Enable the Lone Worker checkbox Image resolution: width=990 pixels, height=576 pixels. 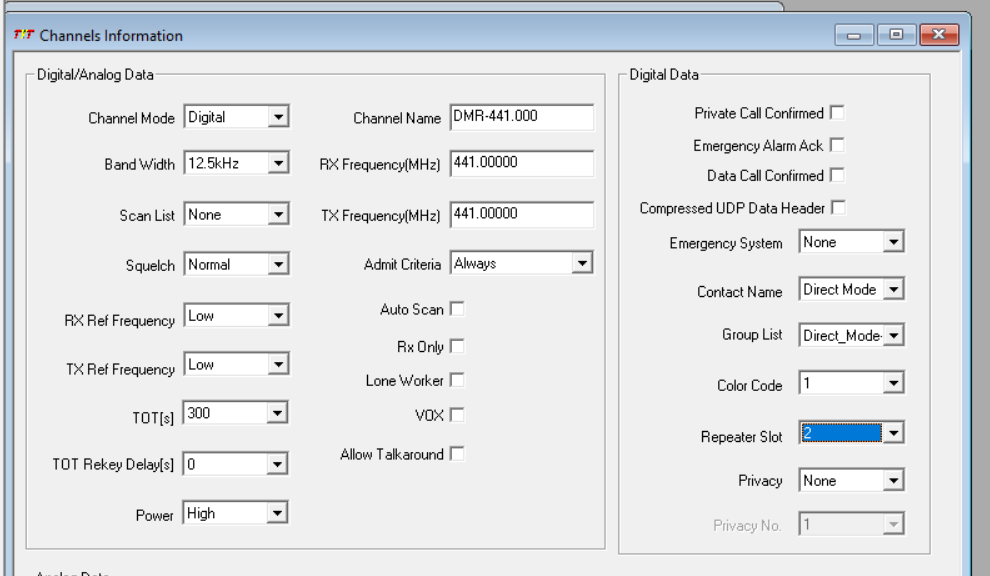(457, 380)
